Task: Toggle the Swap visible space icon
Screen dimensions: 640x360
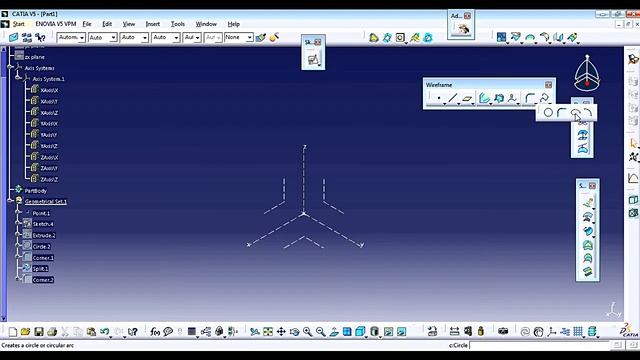Action: pos(402,332)
